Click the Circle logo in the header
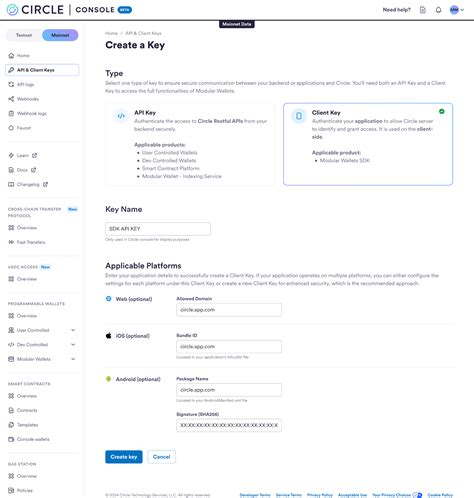Image resolution: width=474 pixels, height=498 pixels. (35, 10)
